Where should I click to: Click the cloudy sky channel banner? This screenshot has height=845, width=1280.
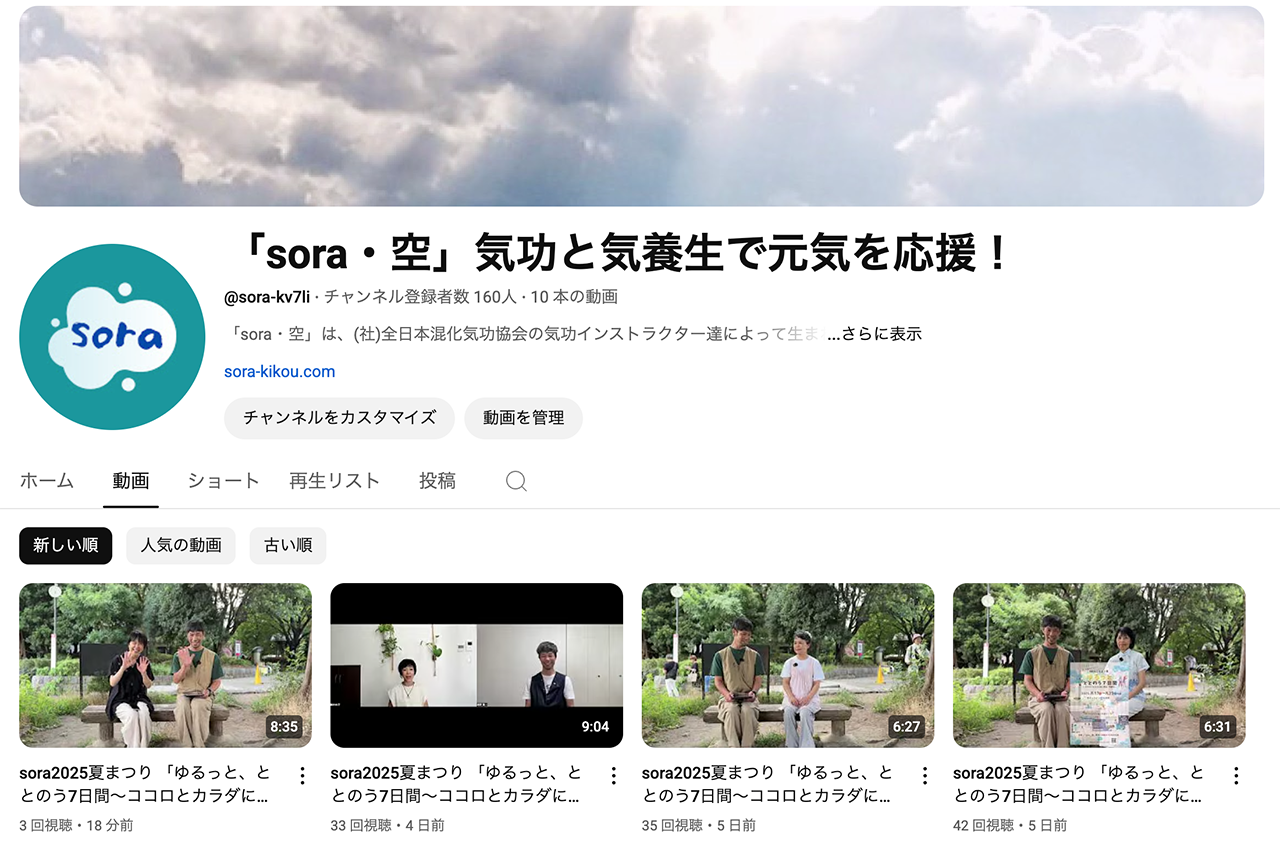point(642,106)
